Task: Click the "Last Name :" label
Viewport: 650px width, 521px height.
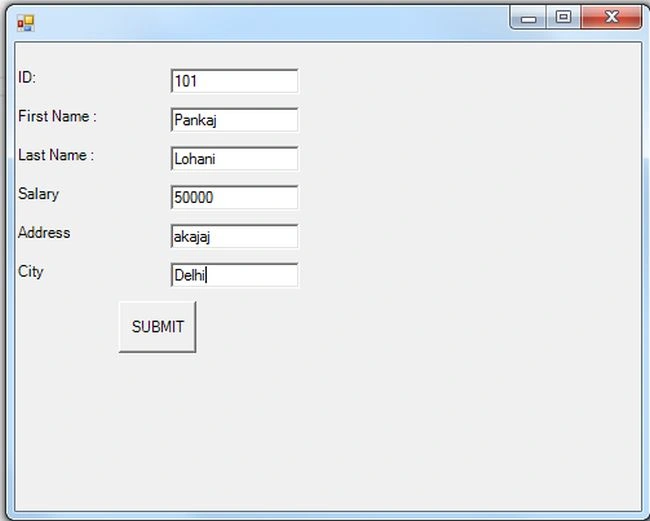Action: click(x=56, y=155)
